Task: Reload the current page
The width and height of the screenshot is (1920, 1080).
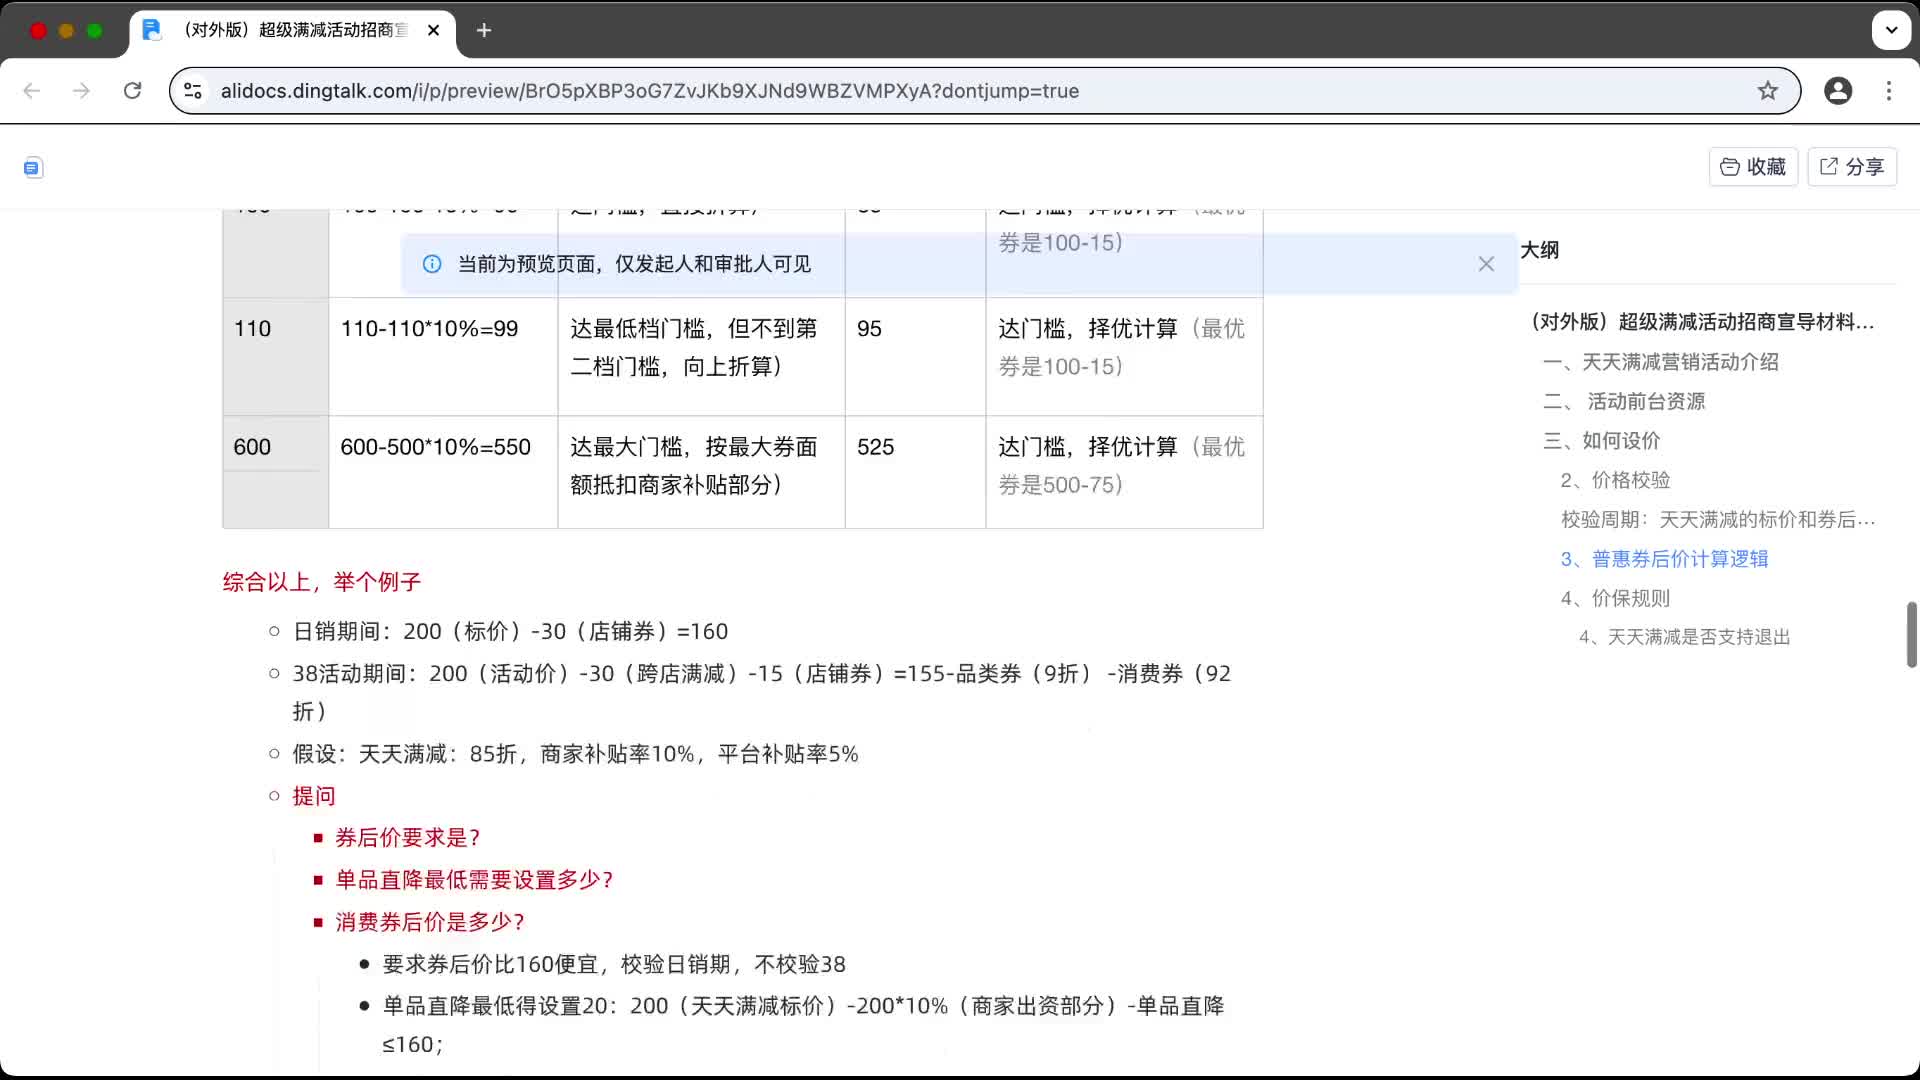Action: click(133, 90)
